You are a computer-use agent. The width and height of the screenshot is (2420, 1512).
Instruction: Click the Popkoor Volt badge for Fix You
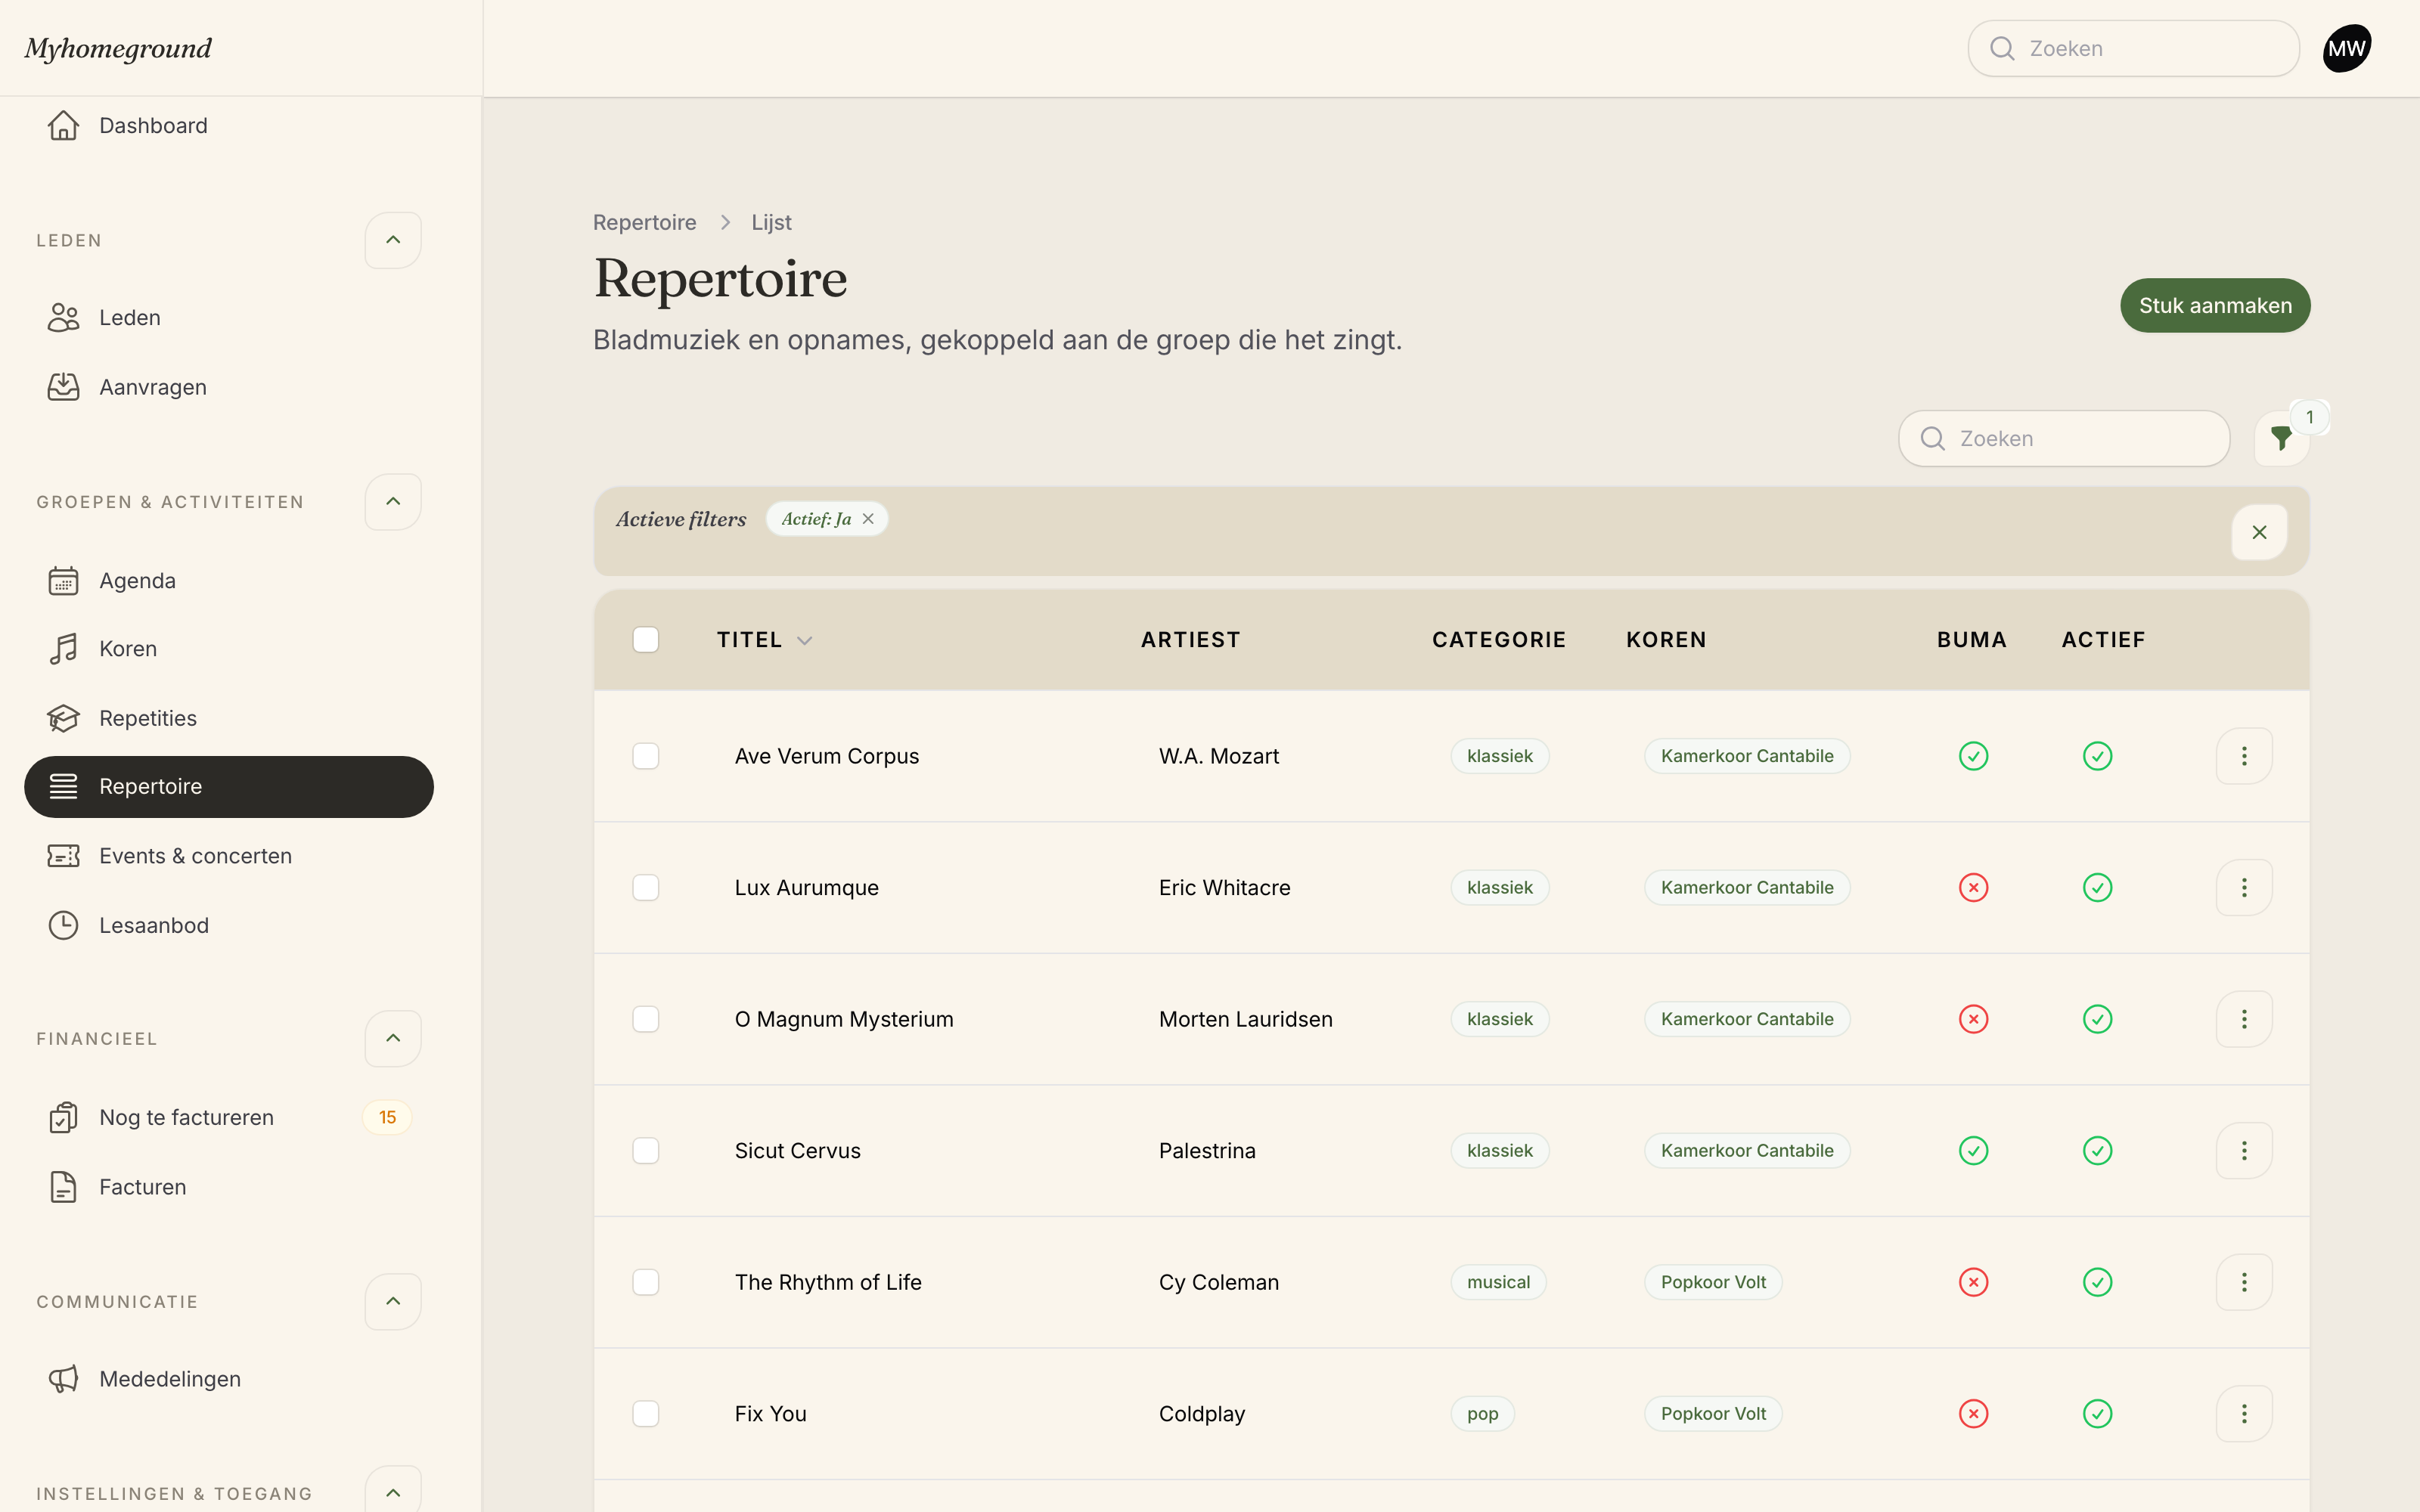coord(1713,1413)
